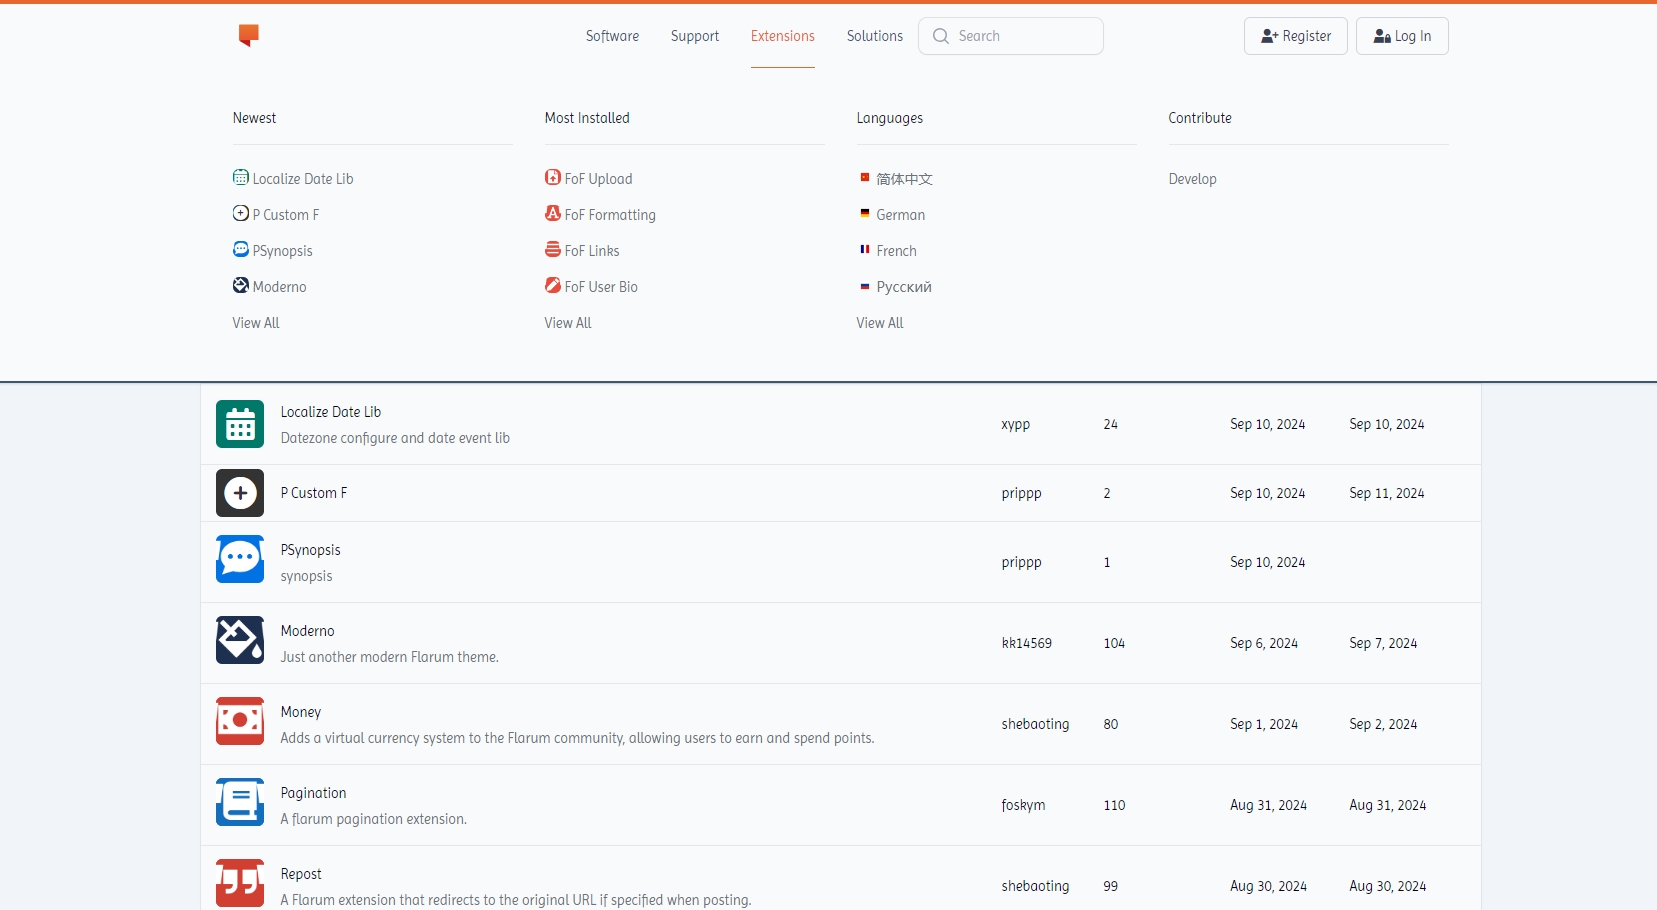Screen dimensions: 1657x910
Task: Click install count 104 for Moderno
Action: pos(1115,643)
